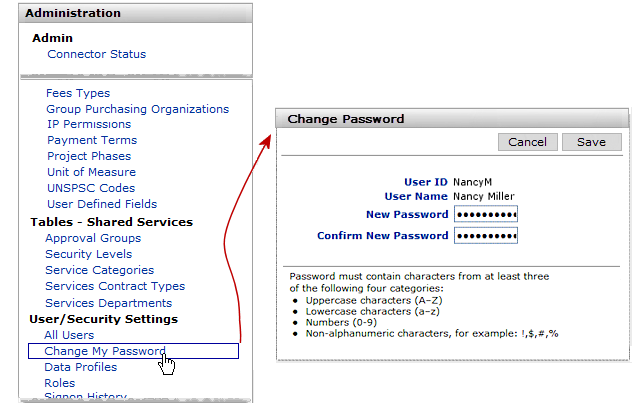This screenshot has height=408, width=633.
Task: Click Save in Change Password
Action: (x=591, y=142)
